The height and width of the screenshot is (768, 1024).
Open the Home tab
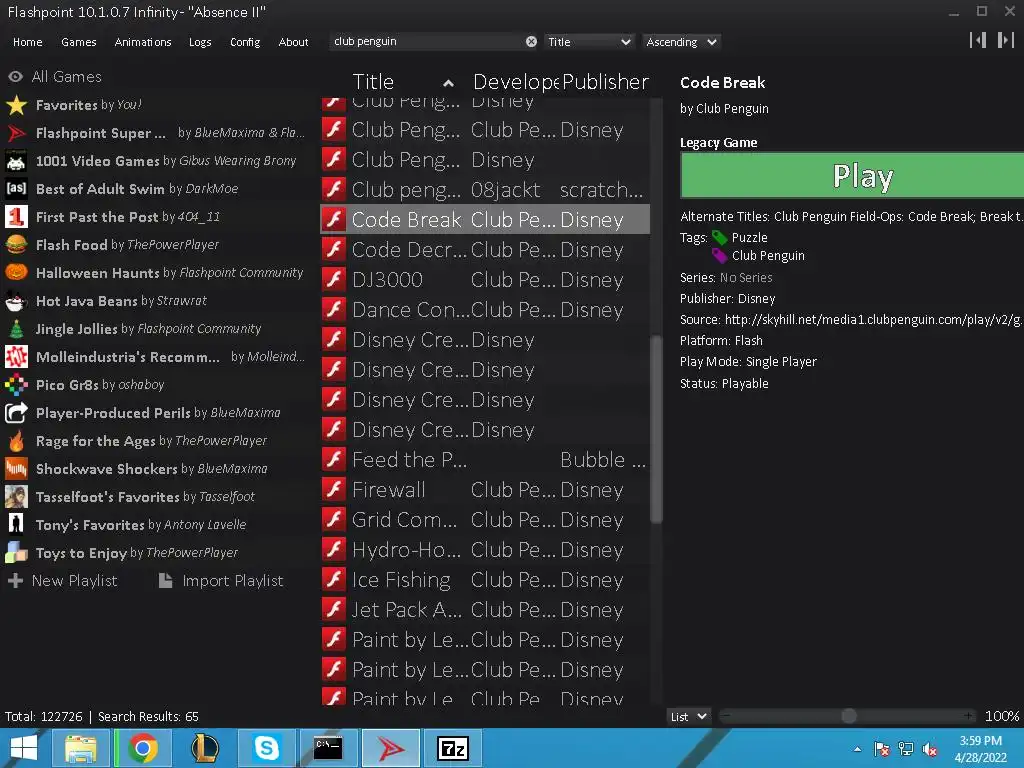pyautogui.click(x=27, y=42)
